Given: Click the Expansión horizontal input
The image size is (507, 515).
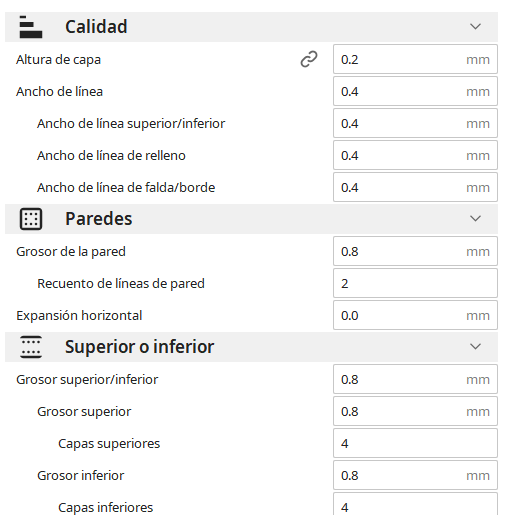Looking at the screenshot, I should click(415, 315).
